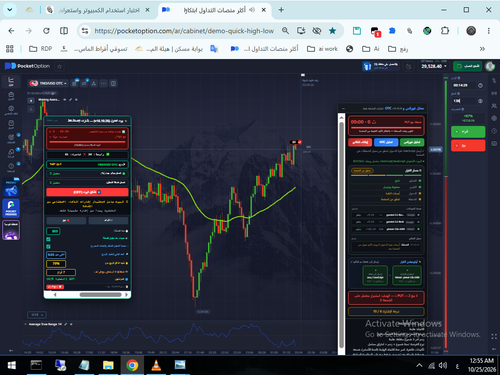
Task: Expand the account balance 29,528.40 dropdown
Action: (433, 66)
